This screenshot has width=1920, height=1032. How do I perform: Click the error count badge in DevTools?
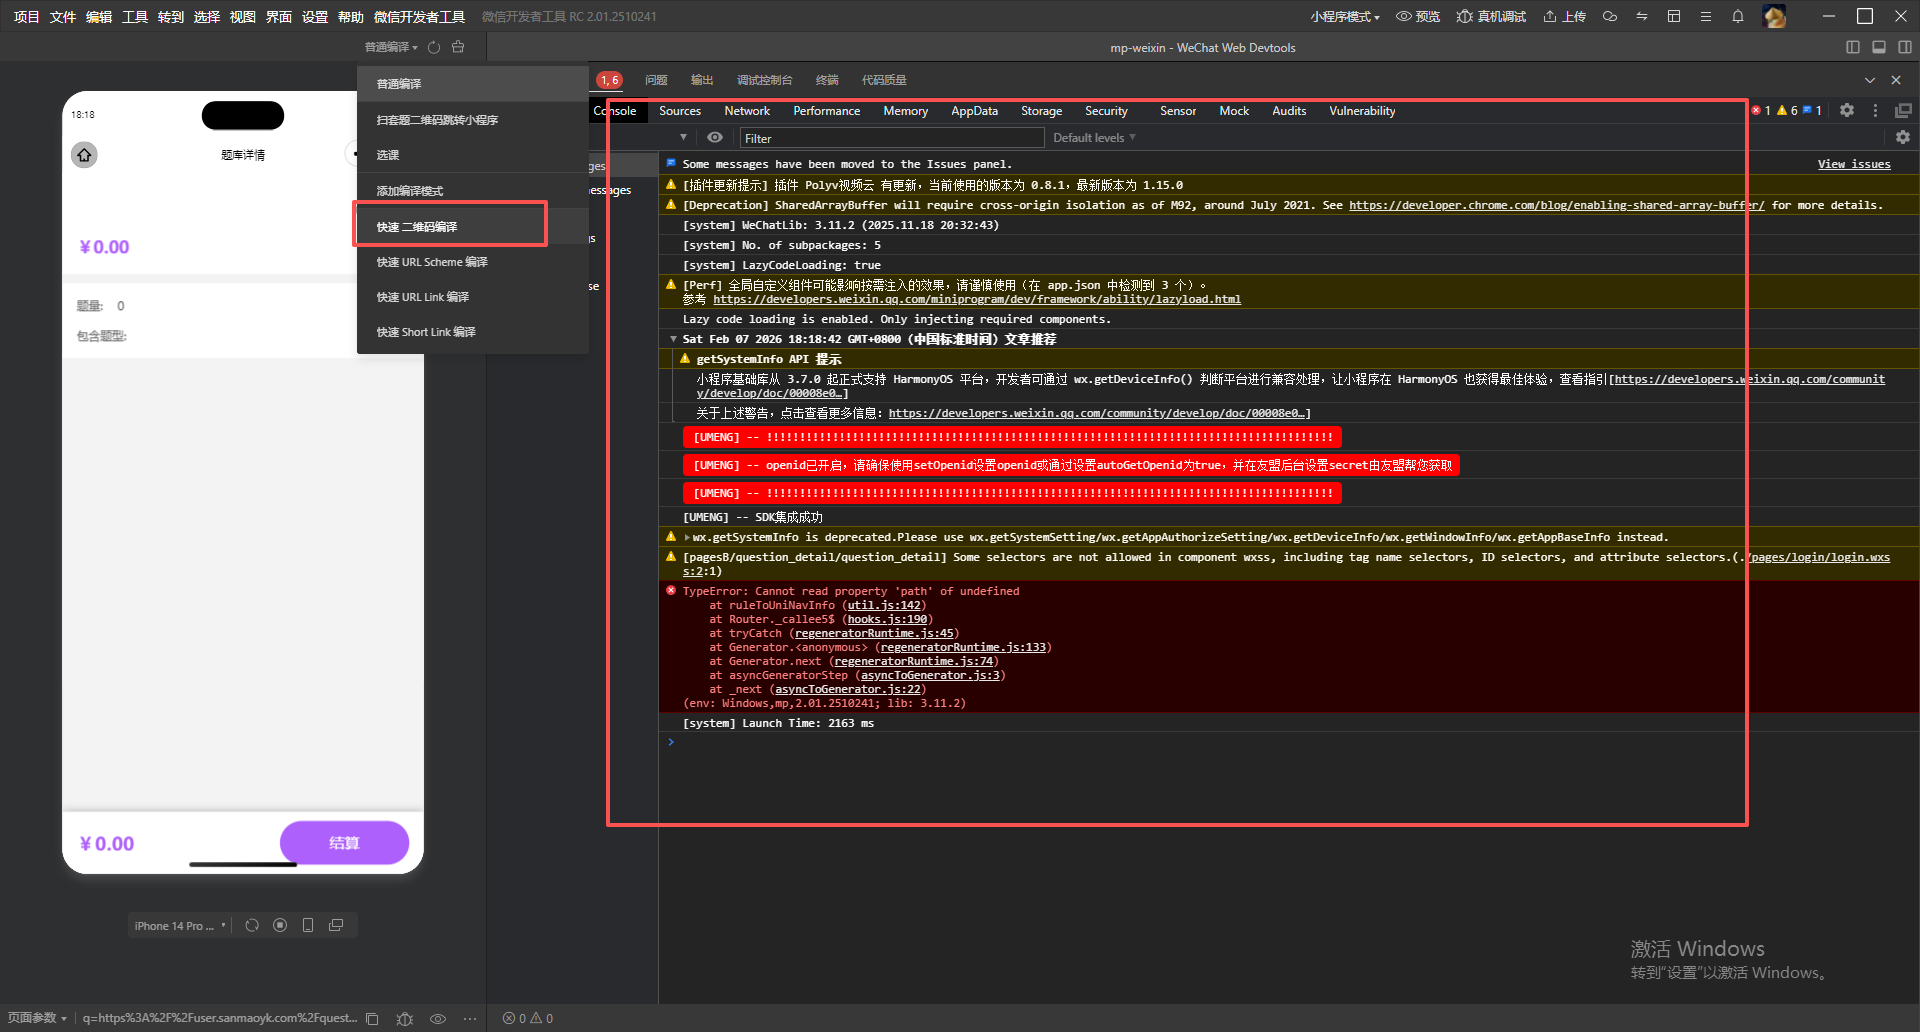coord(1761,111)
